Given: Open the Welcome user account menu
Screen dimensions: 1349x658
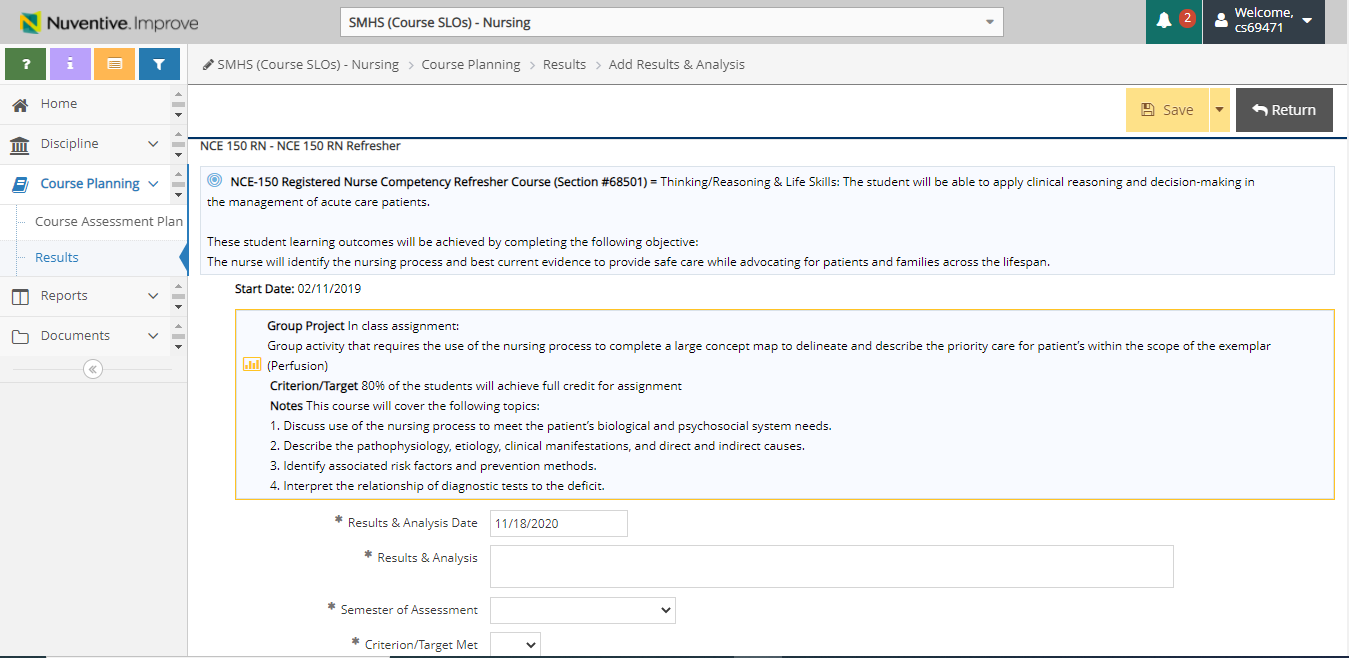Looking at the screenshot, I should coord(1263,21).
